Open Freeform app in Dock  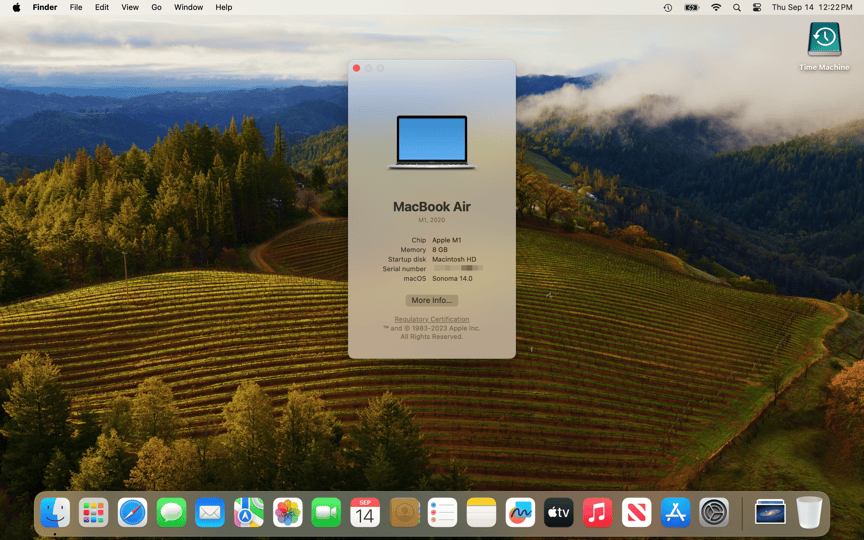(520, 512)
